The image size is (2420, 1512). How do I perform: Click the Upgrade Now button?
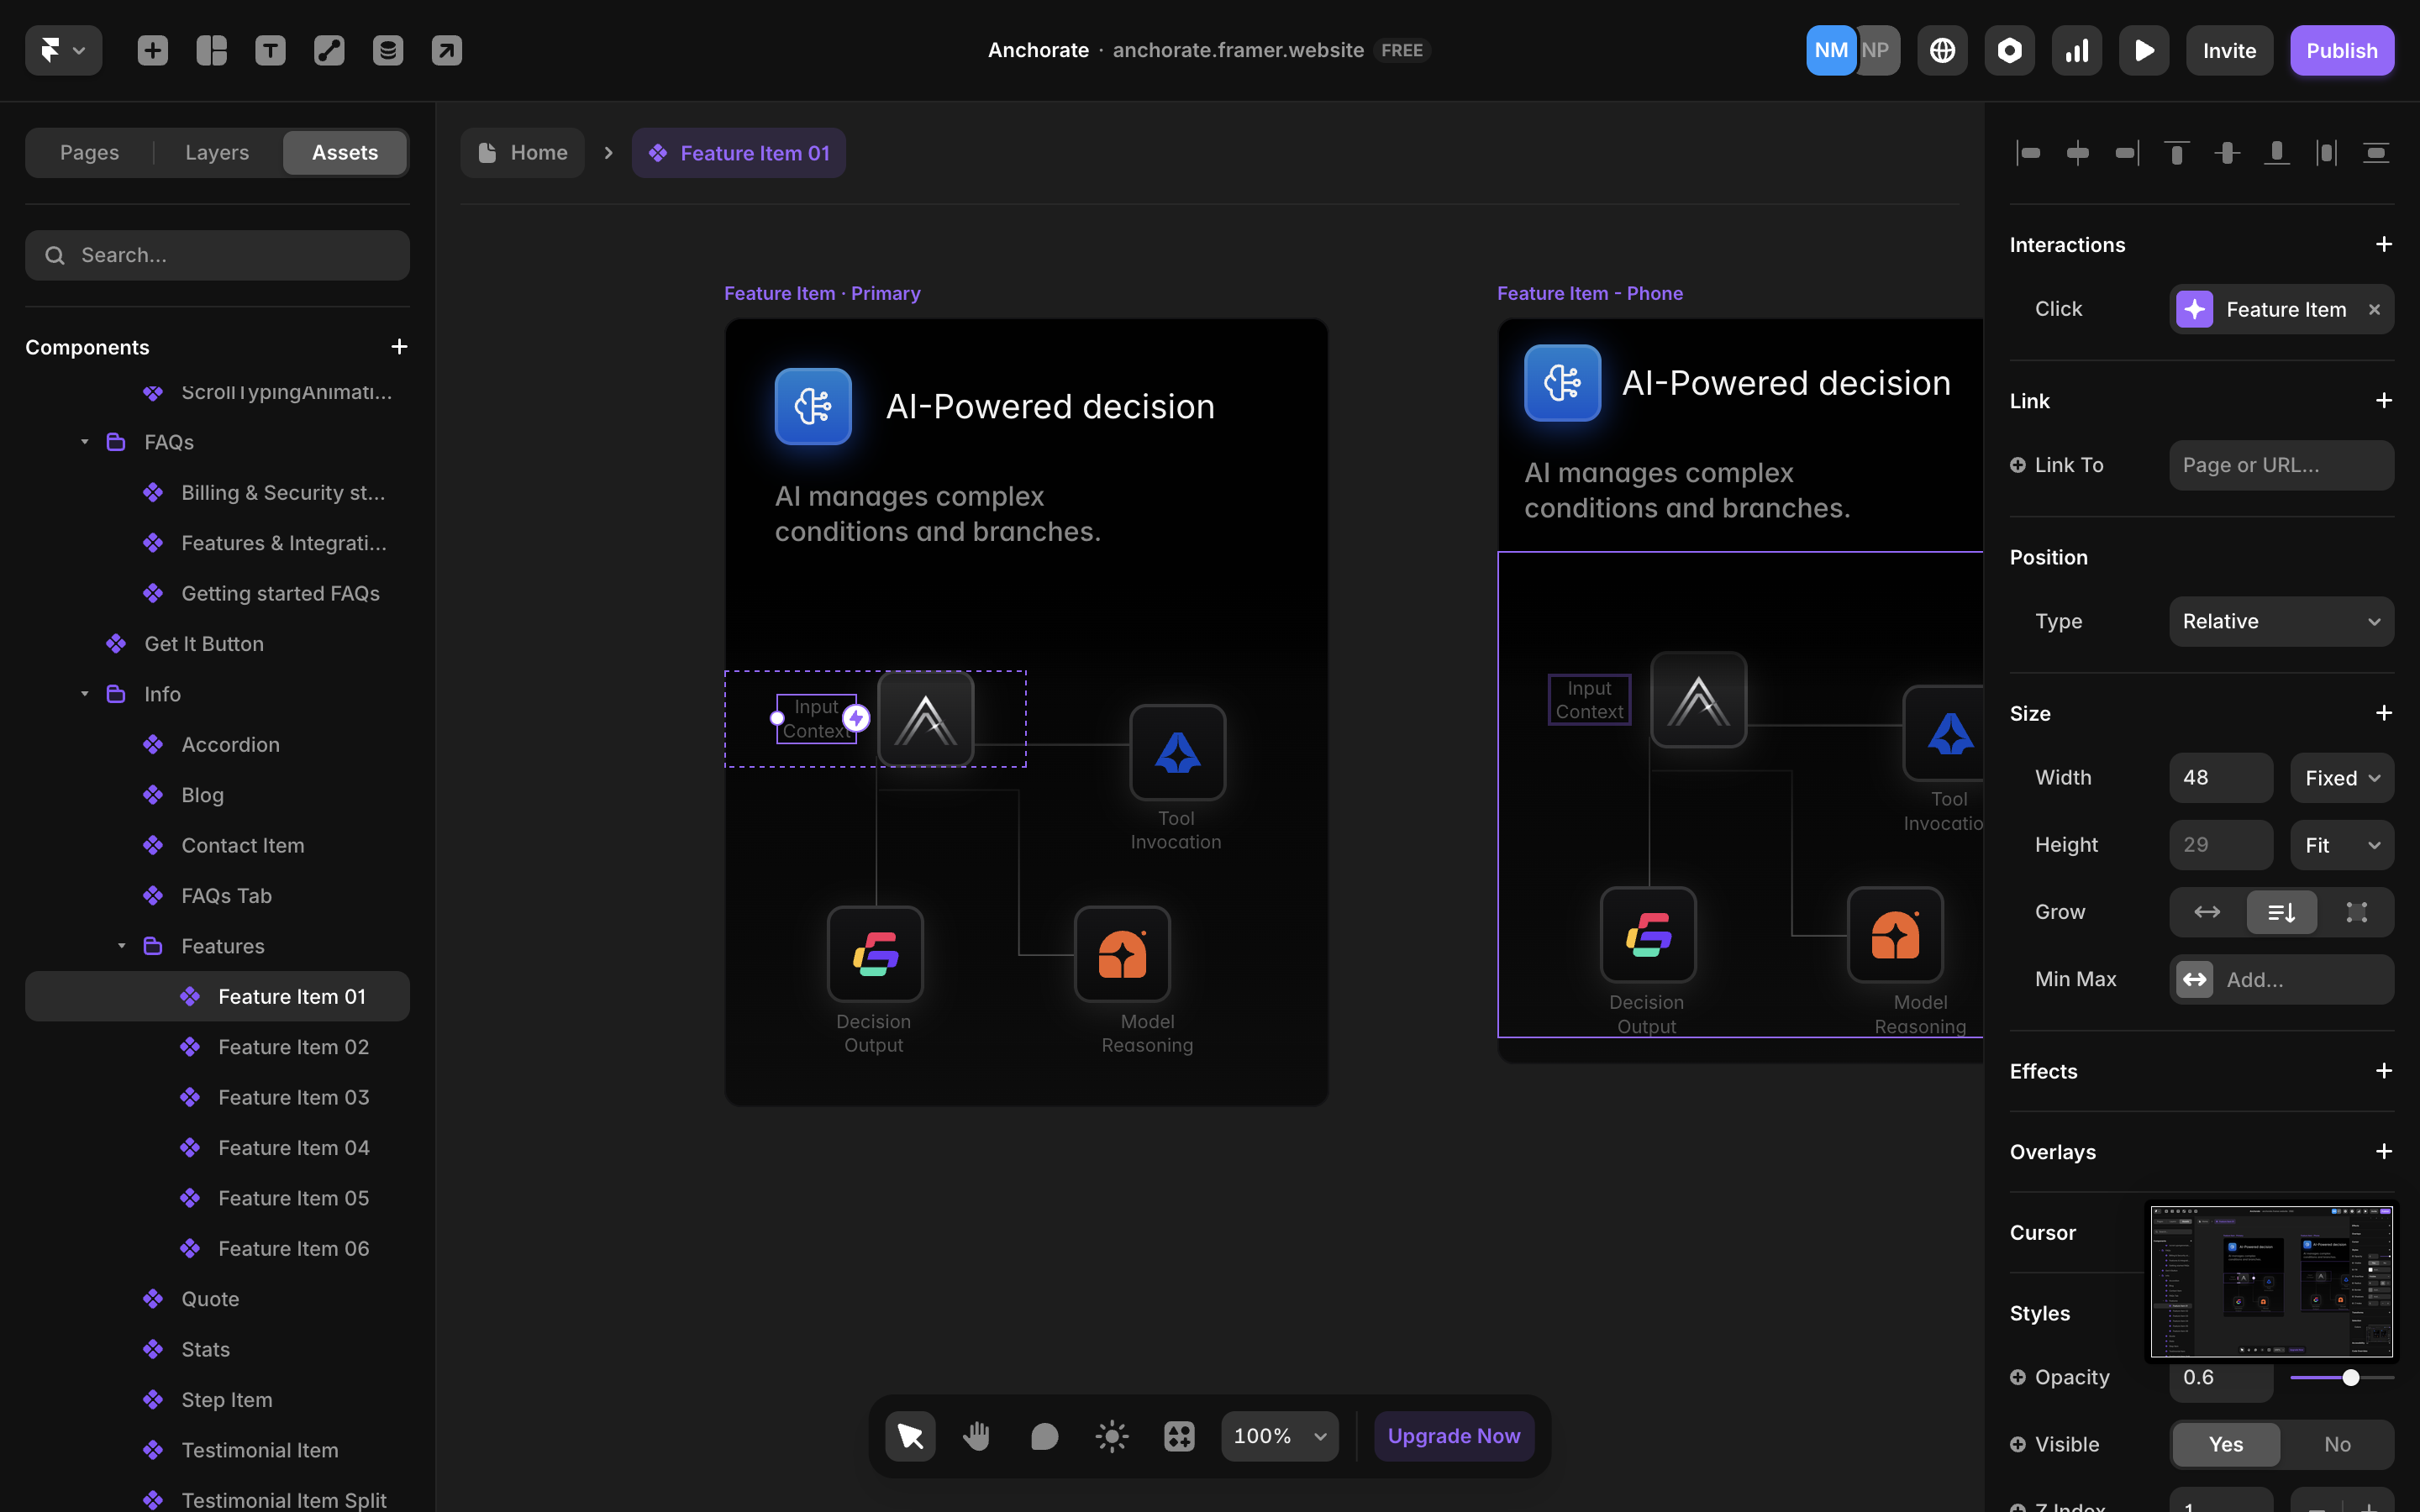click(x=1453, y=1436)
